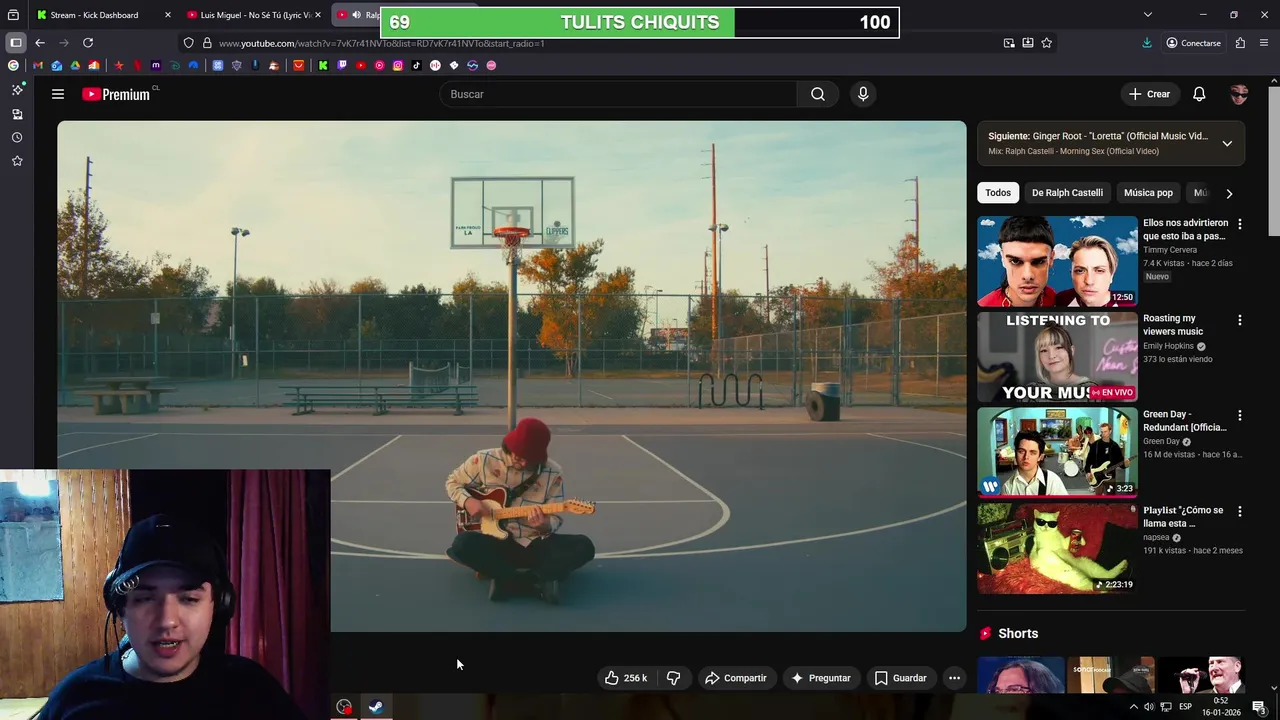
Task: Open the Google bookmark in bookmarks bar
Action: click(x=13, y=65)
